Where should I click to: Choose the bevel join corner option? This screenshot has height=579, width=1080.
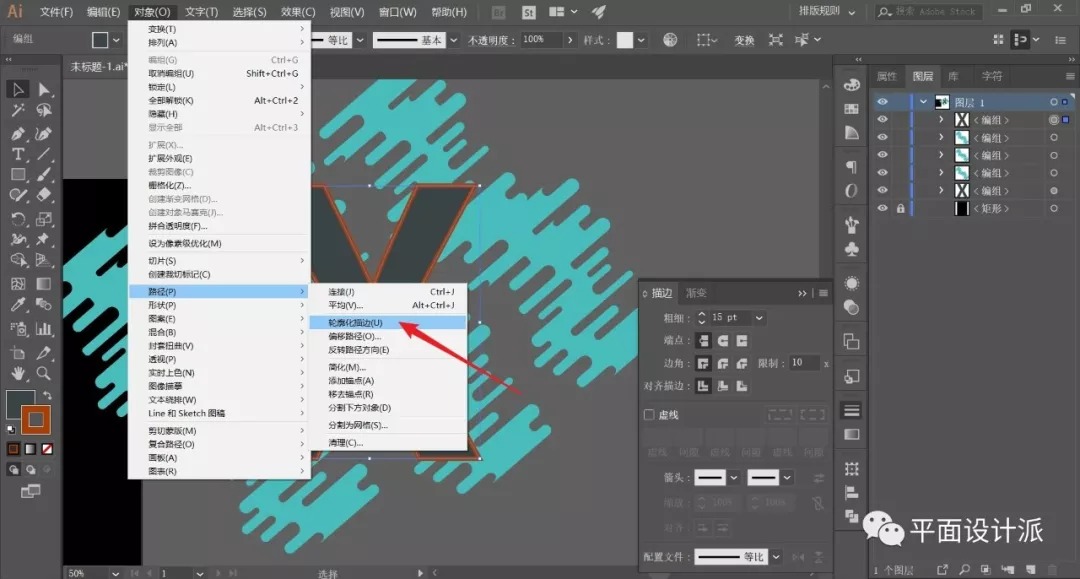pyautogui.click(x=742, y=364)
